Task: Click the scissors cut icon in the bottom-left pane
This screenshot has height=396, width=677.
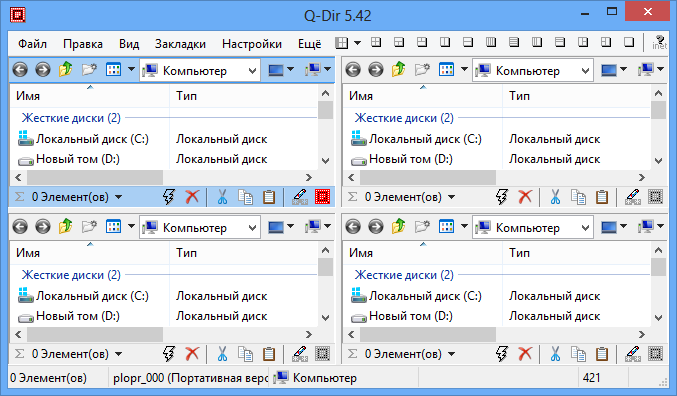Action: click(222, 354)
